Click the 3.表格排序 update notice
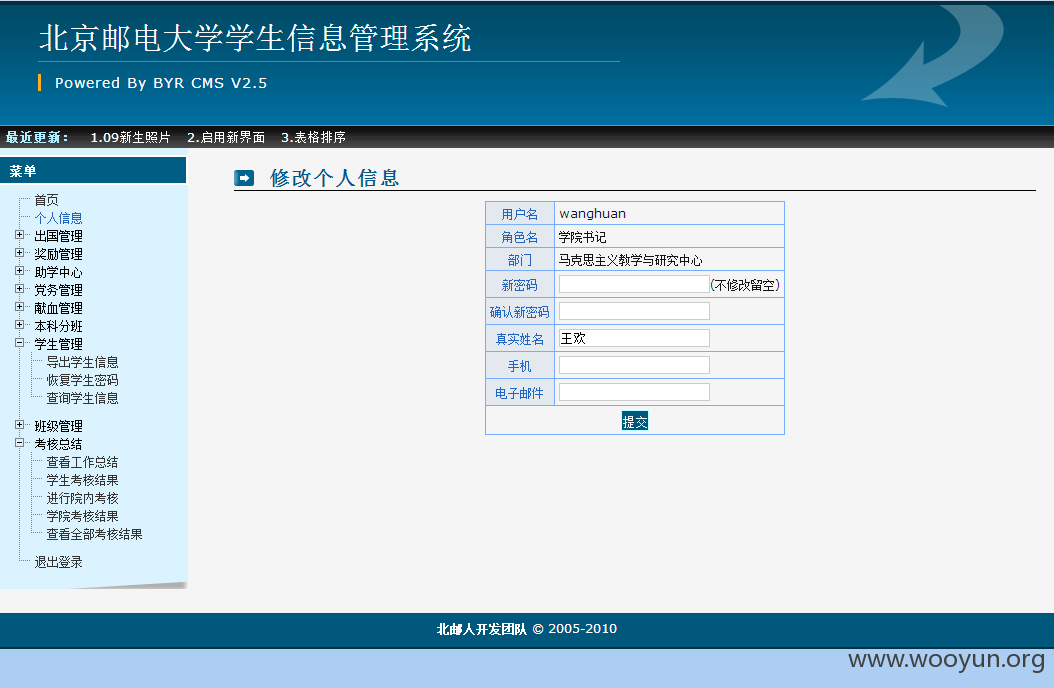This screenshot has height=688, width=1054. click(x=313, y=137)
